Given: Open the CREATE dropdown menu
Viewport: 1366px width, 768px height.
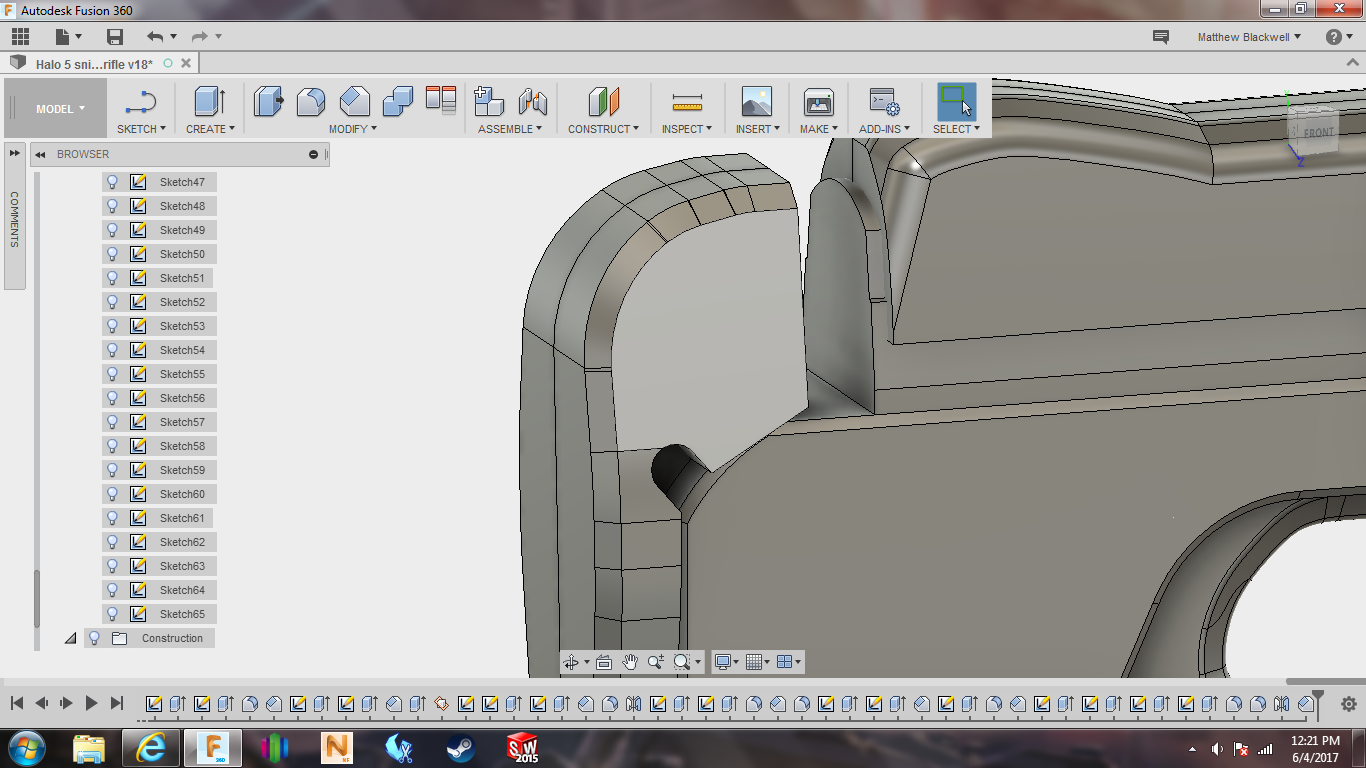Looking at the screenshot, I should point(210,129).
